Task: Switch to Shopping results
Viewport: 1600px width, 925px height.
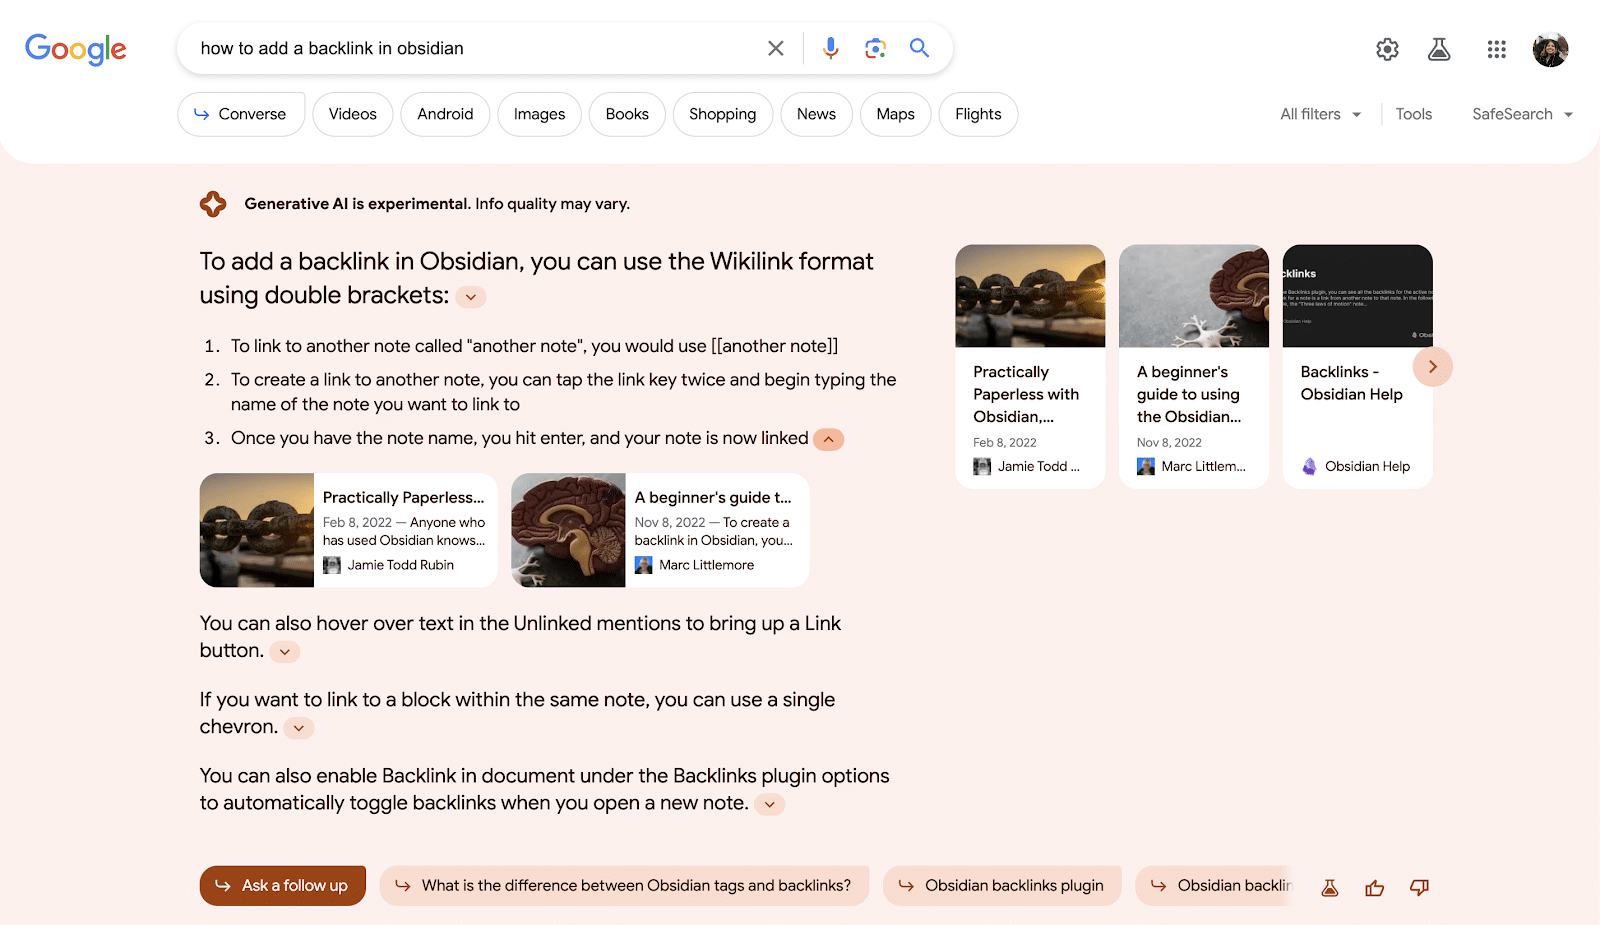Action: (722, 114)
